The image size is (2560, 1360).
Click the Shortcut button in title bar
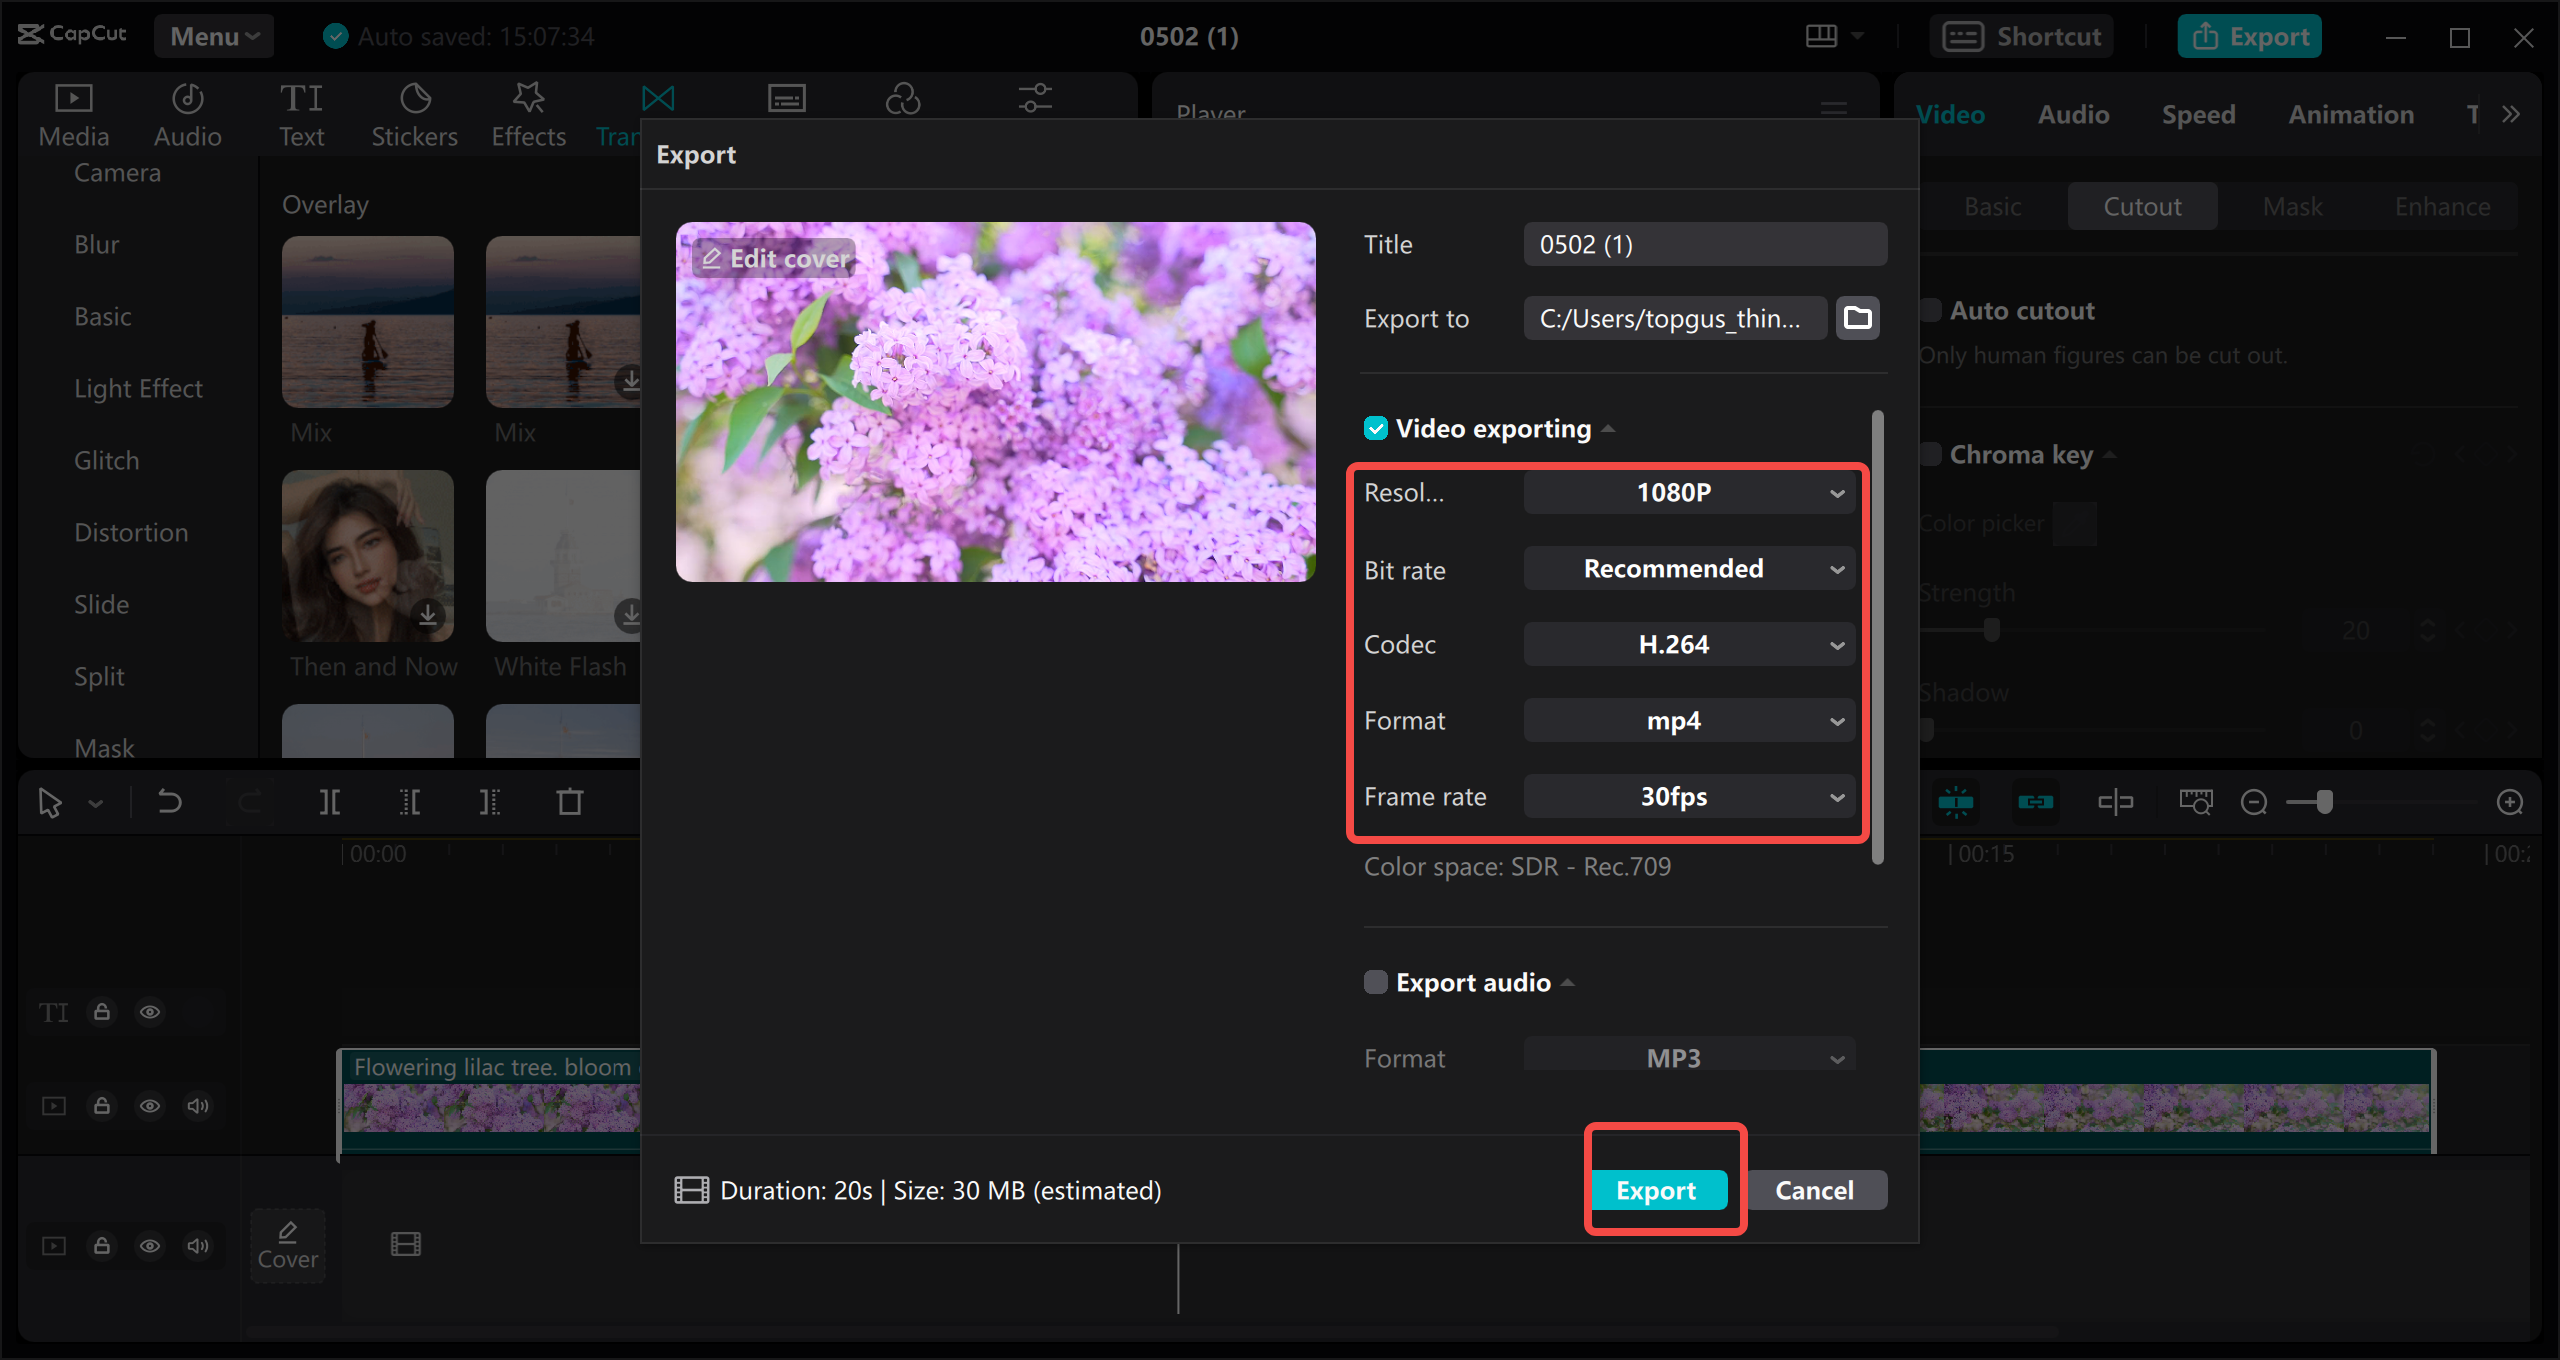(x=2022, y=37)
